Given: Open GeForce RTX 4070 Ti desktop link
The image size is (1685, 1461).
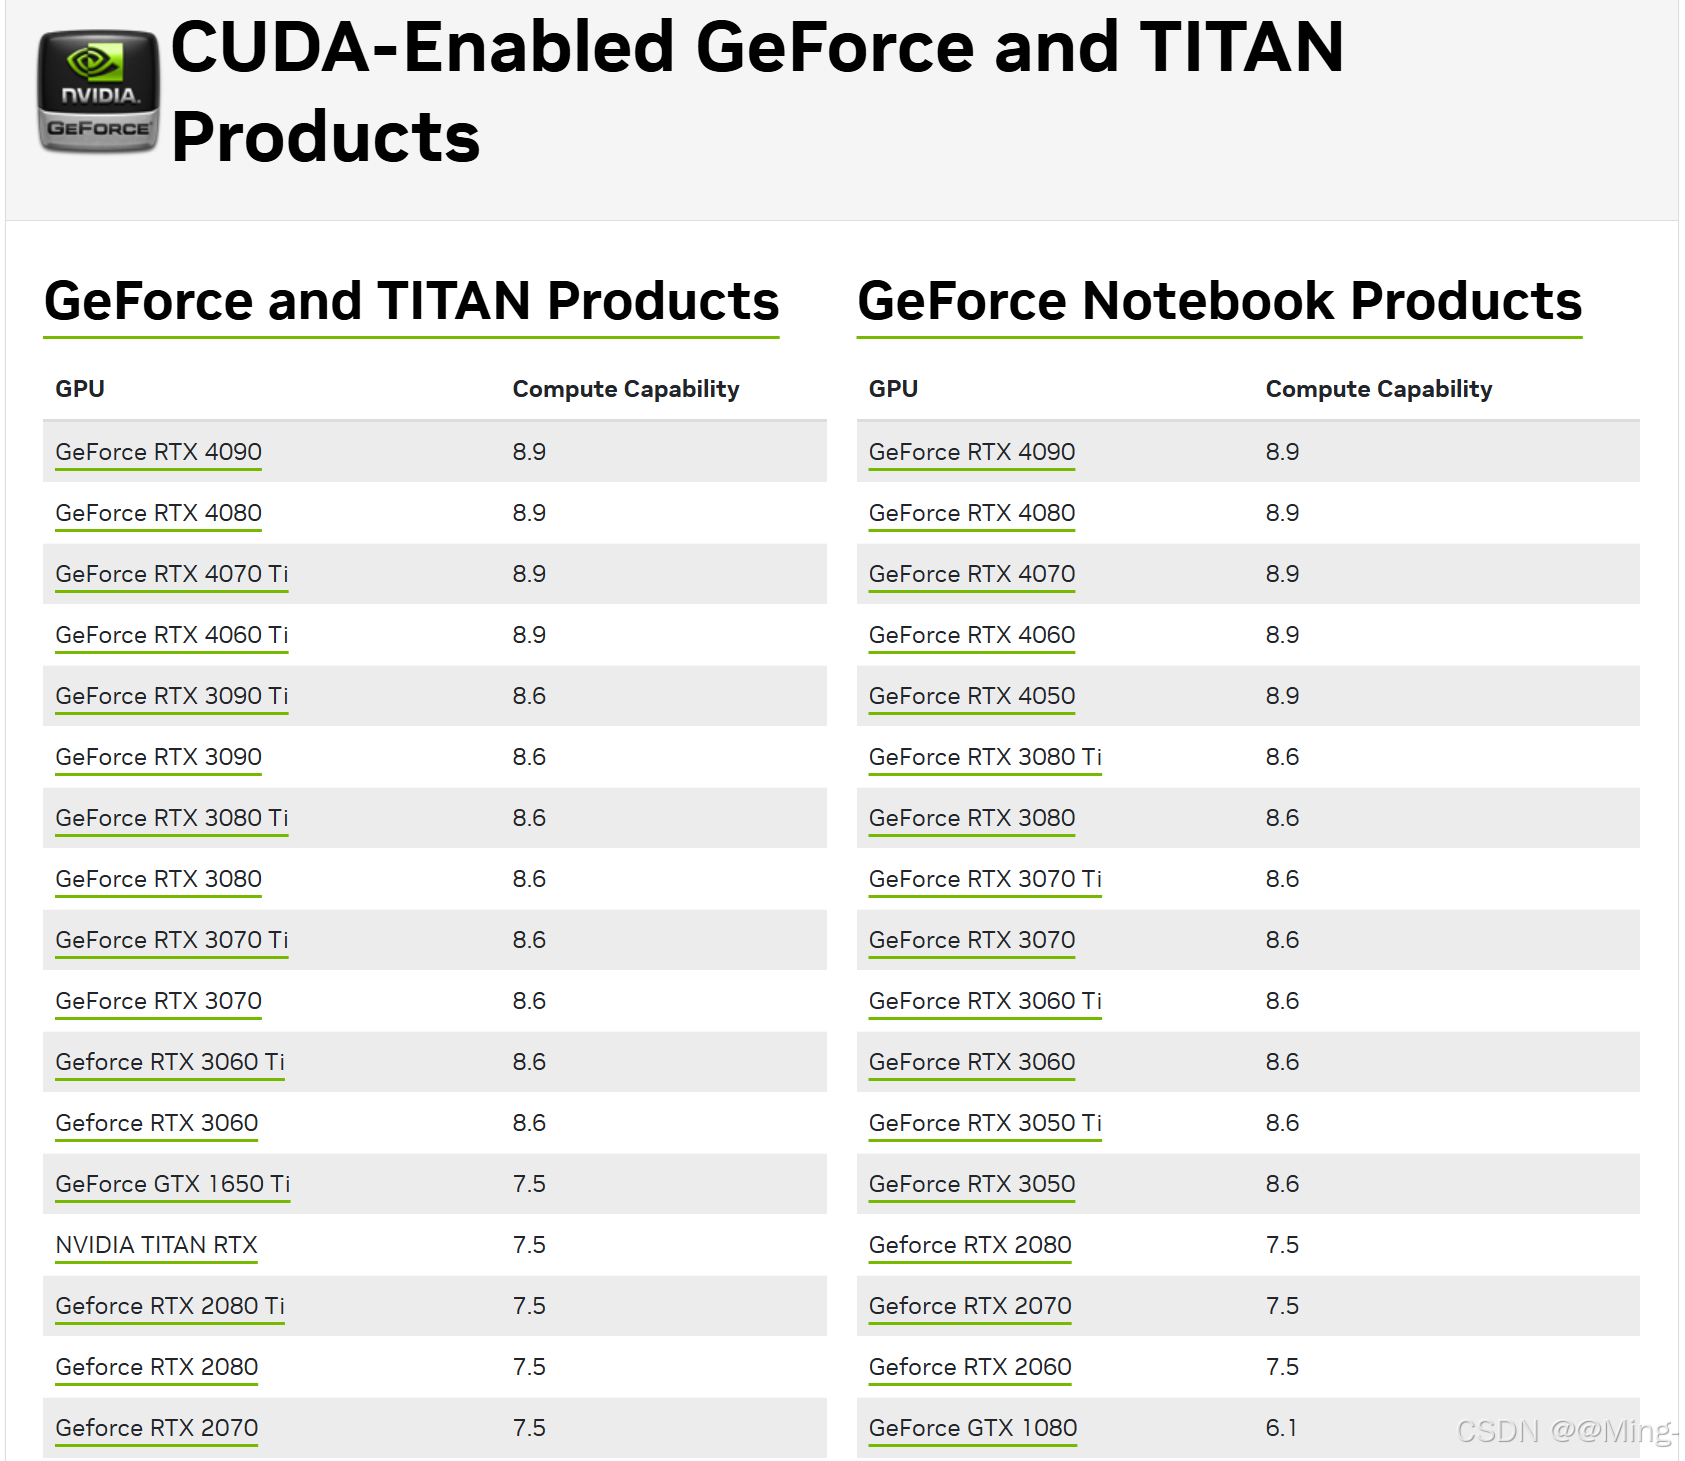Looking at the screenshot, I should (172, 574).
